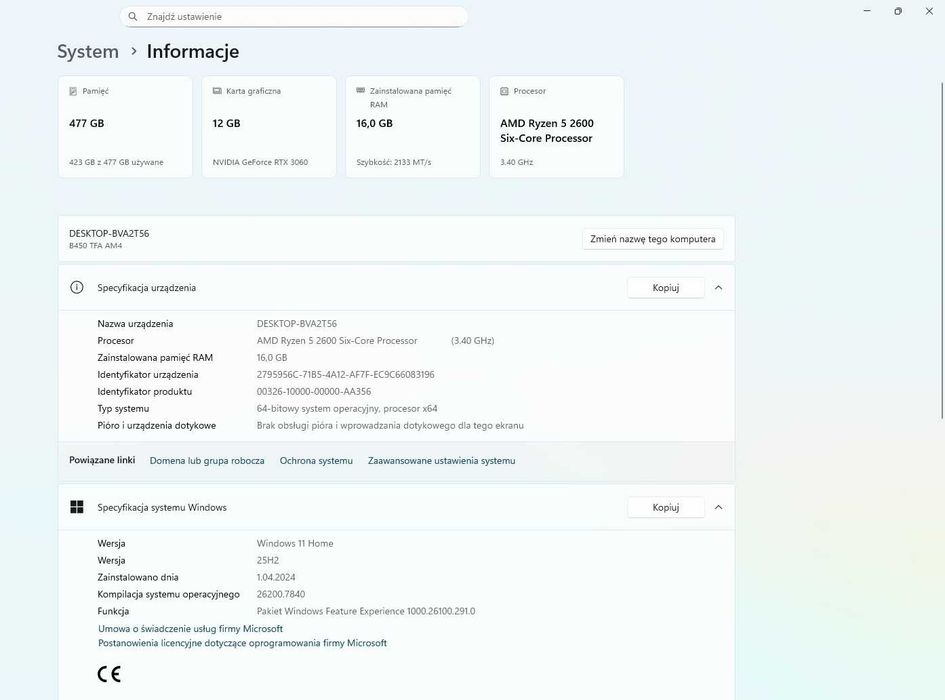Click product ID 00326-10000-00000-AA356
Viewport: 945px width, 700px height.
314,391
